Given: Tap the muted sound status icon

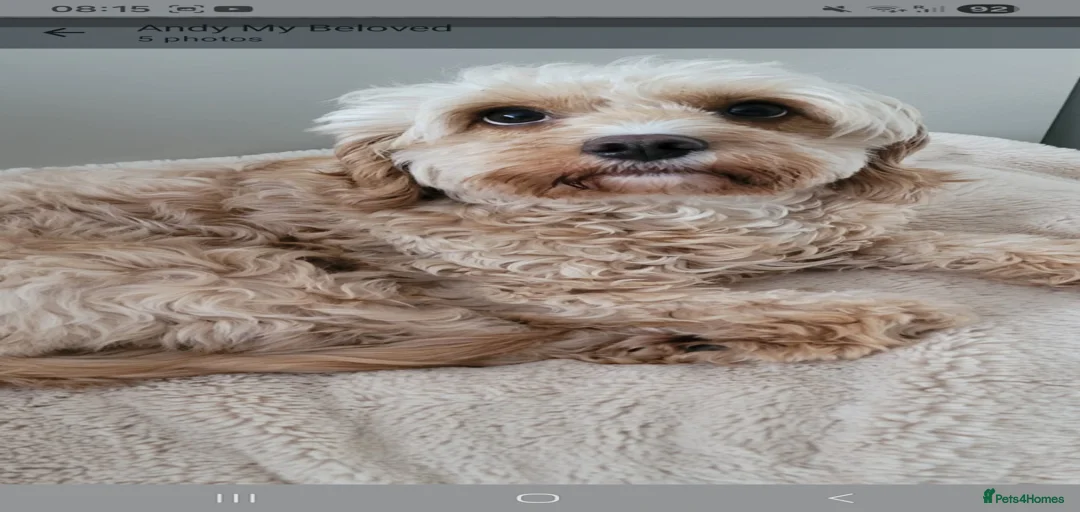Looking at the screenshot, I should [x=837, y=9].
